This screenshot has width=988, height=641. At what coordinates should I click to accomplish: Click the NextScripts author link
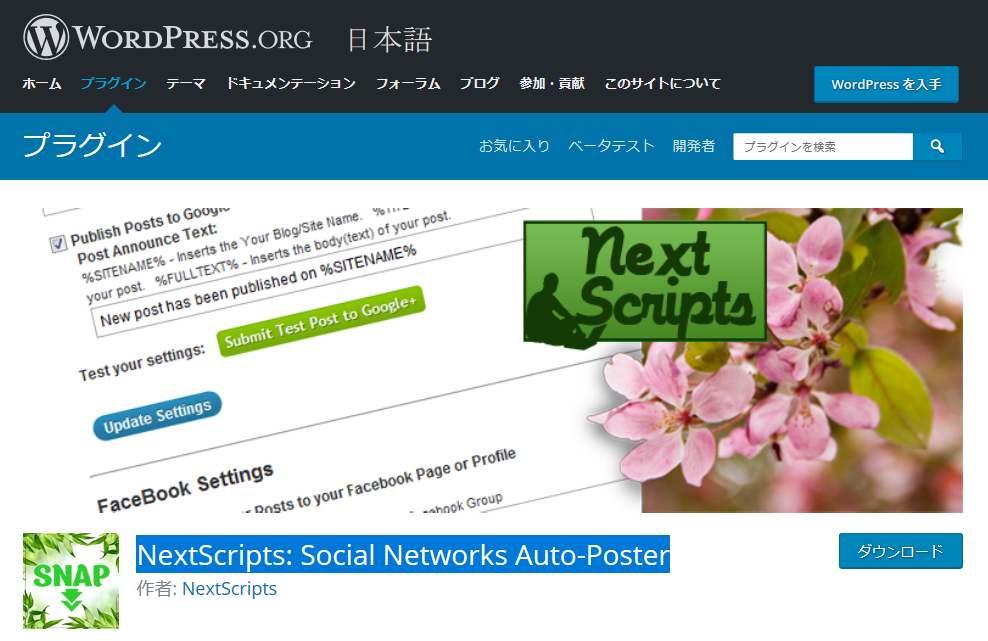click(x=229, y=589)
